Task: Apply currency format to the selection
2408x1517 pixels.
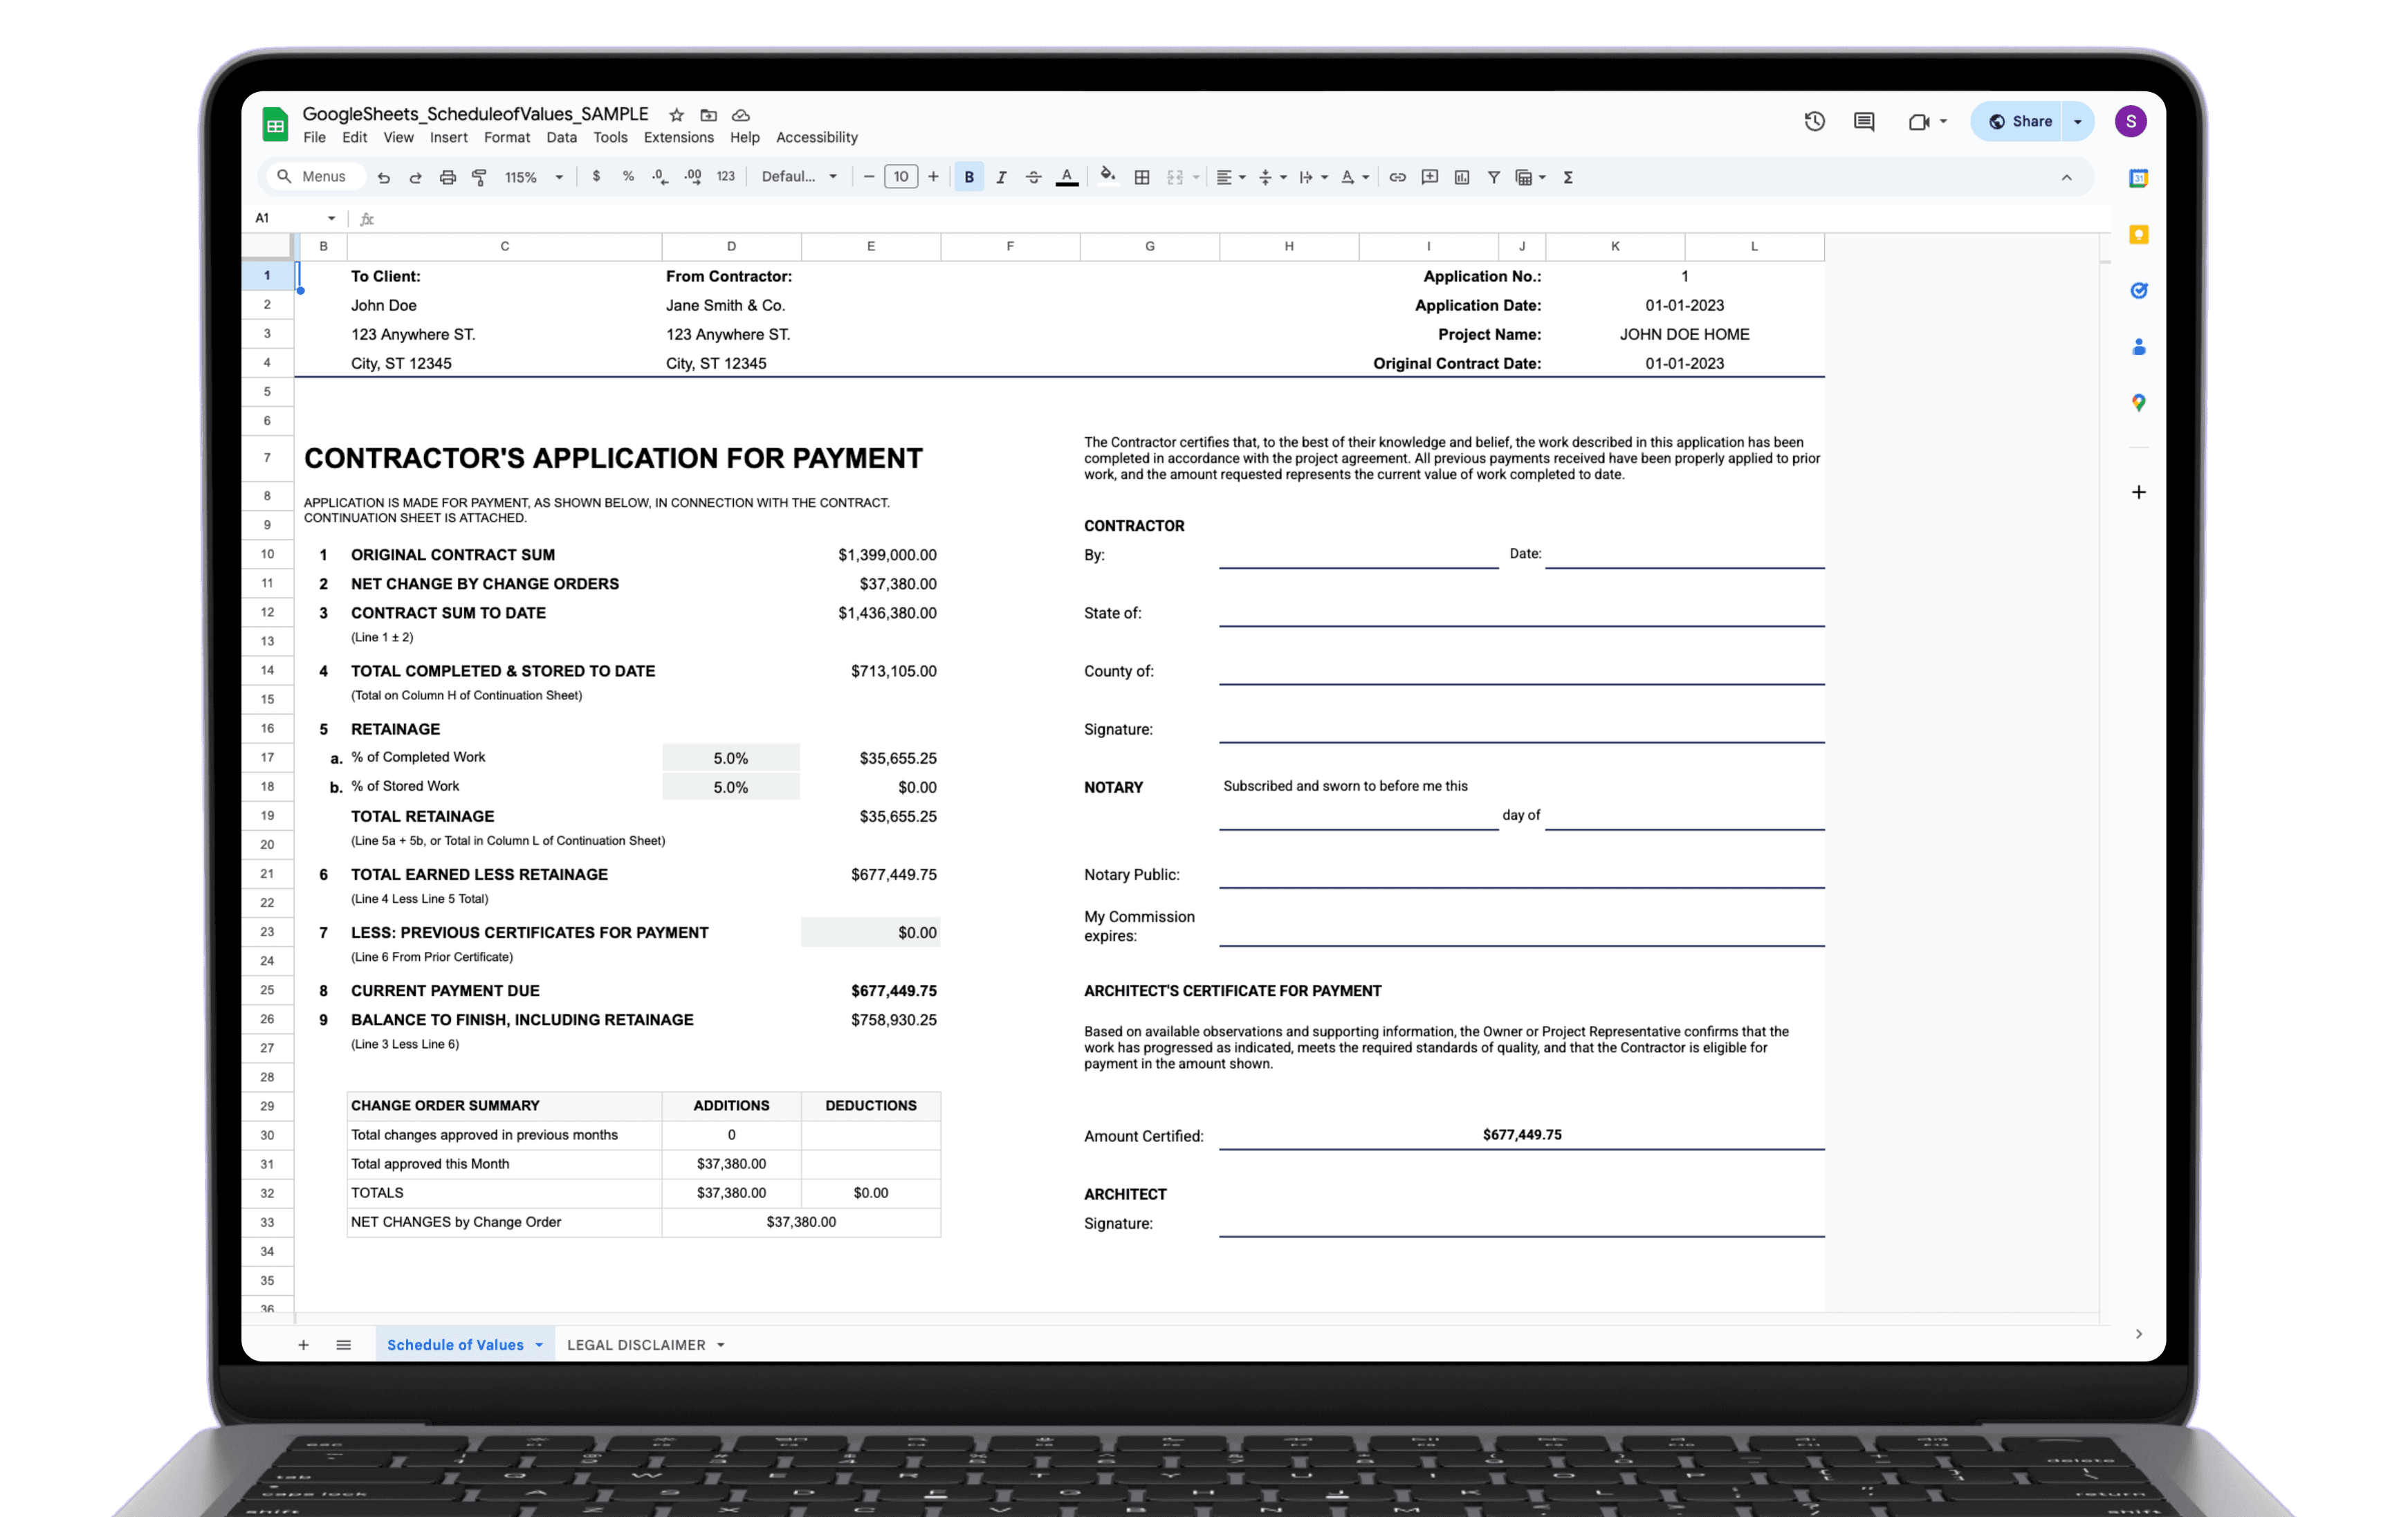Action: tap(598, 177)
